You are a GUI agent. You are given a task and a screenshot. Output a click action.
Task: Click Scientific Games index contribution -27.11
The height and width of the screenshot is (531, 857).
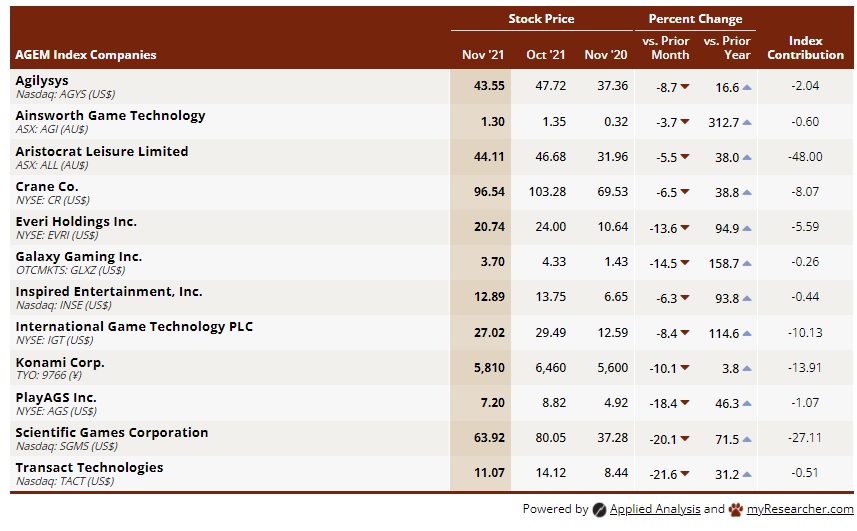coord(805,438)
